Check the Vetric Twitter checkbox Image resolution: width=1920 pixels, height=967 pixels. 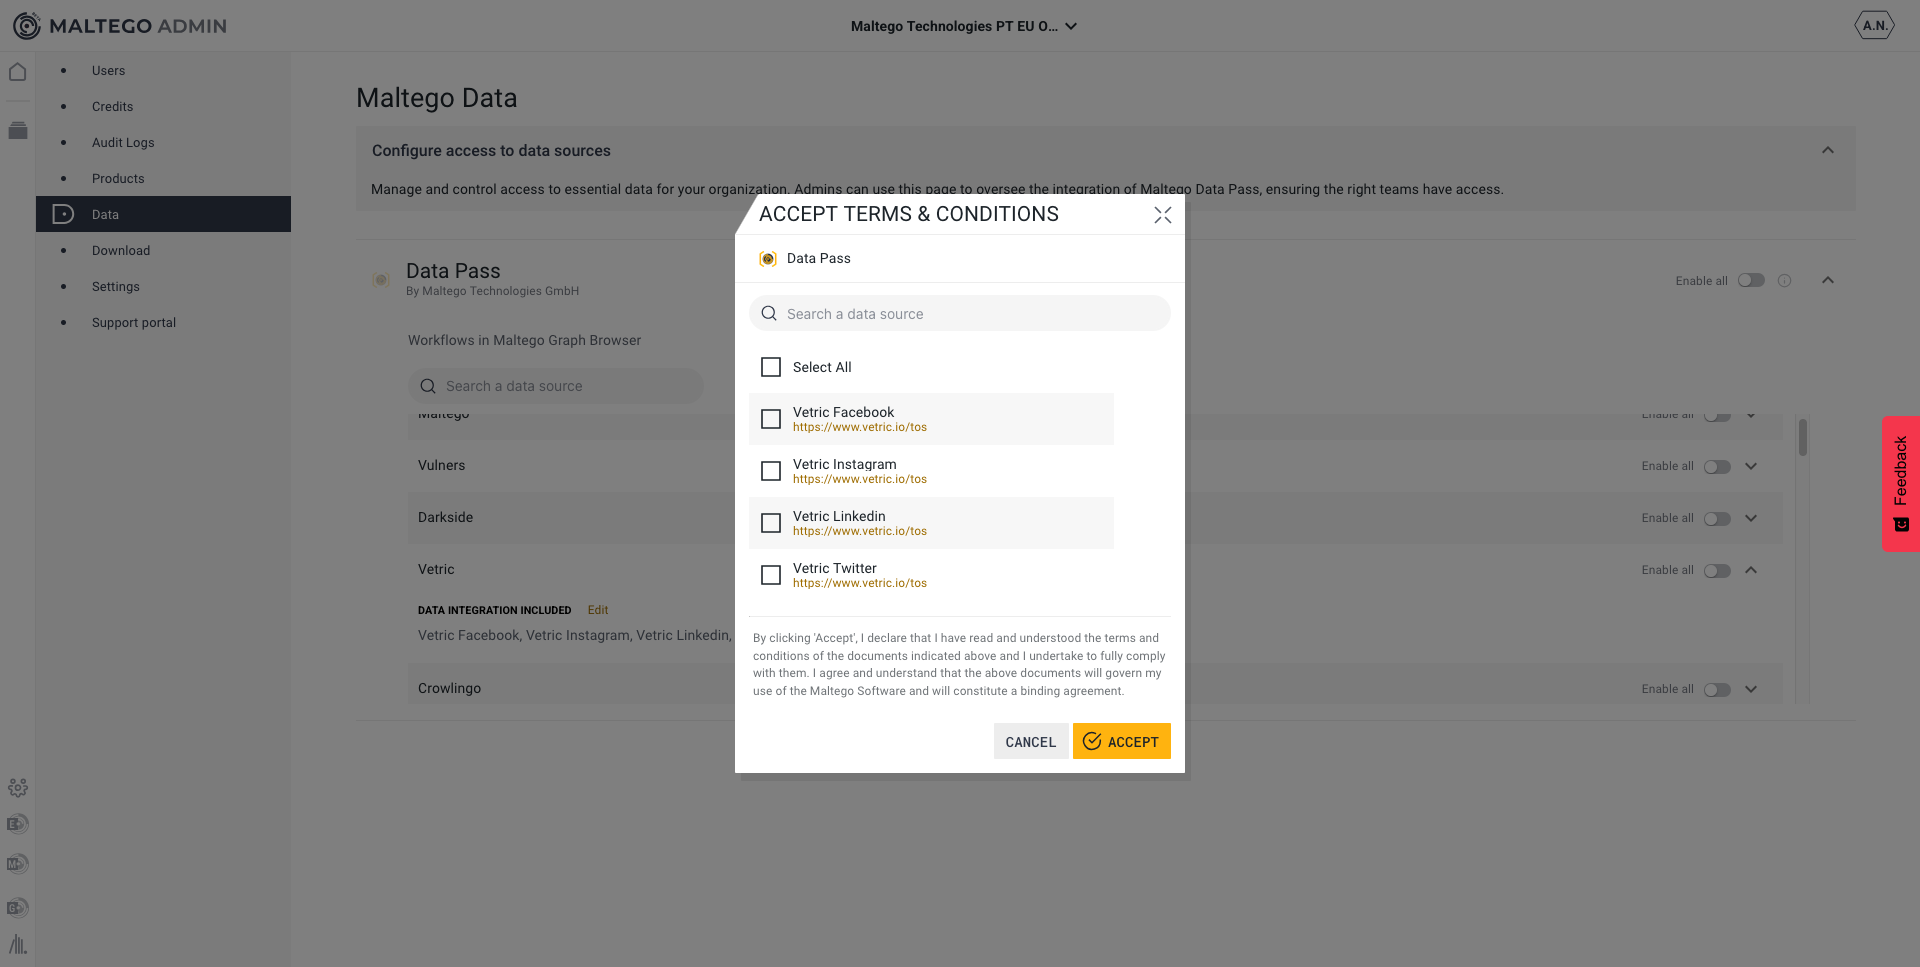pyautogui.click(x=771, y=575)
